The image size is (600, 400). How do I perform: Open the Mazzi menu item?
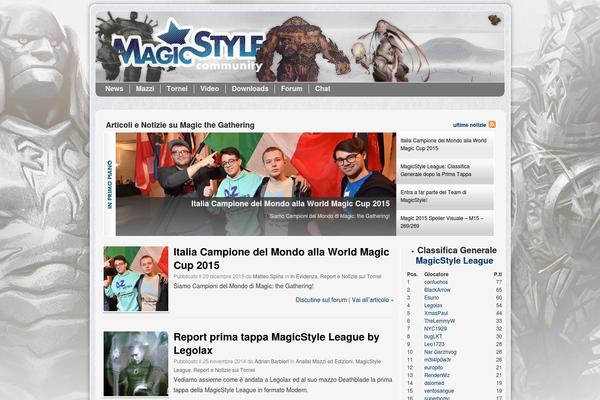pyautogui.click(x=145, y=89)
